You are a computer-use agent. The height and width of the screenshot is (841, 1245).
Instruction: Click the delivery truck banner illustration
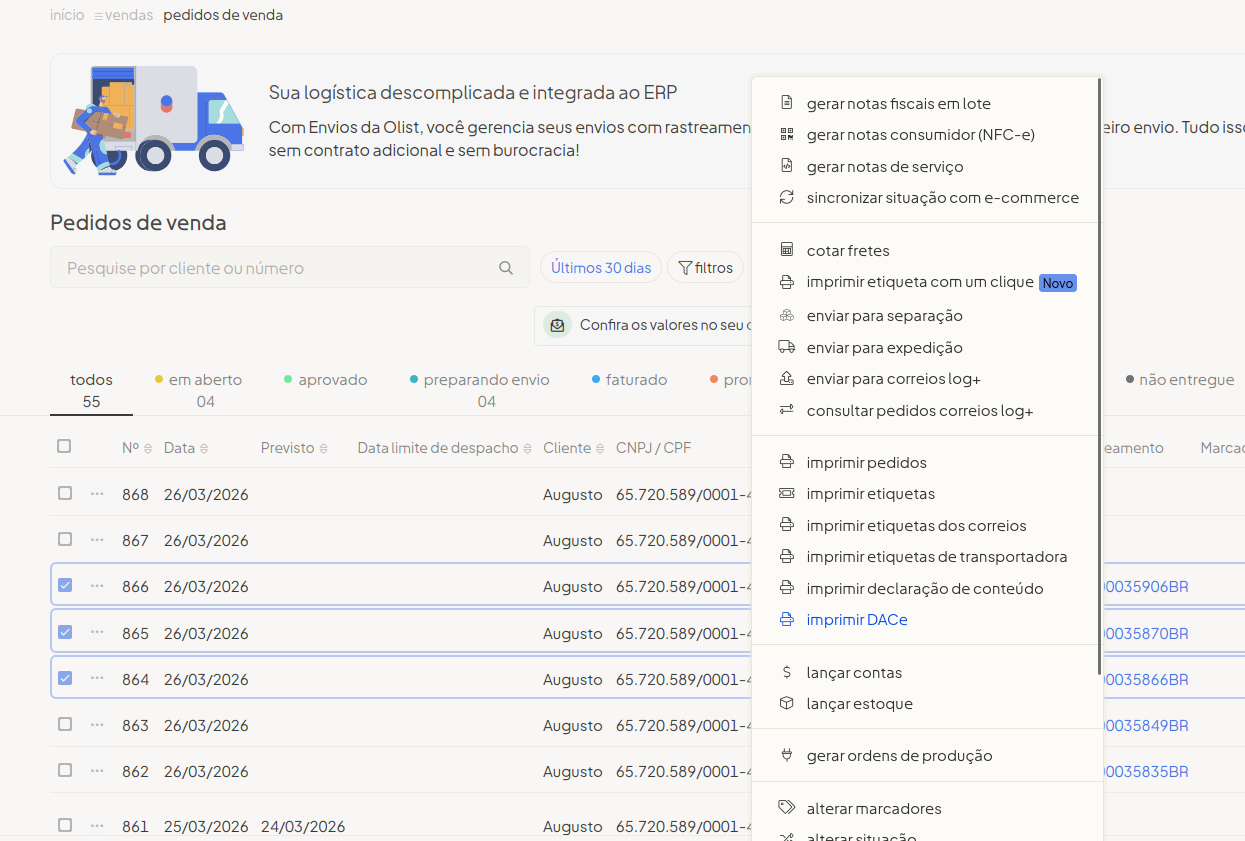click(x=154, y=121)
